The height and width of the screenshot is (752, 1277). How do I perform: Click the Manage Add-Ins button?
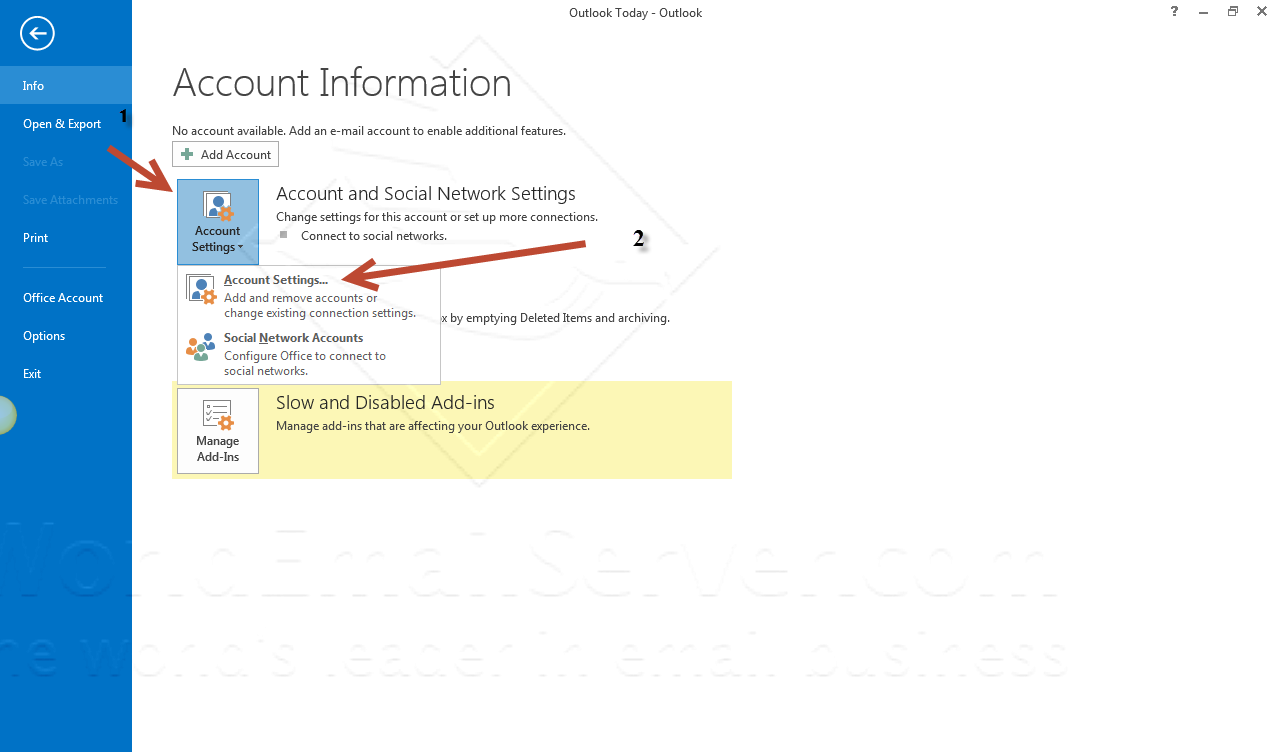pos(218,431)
